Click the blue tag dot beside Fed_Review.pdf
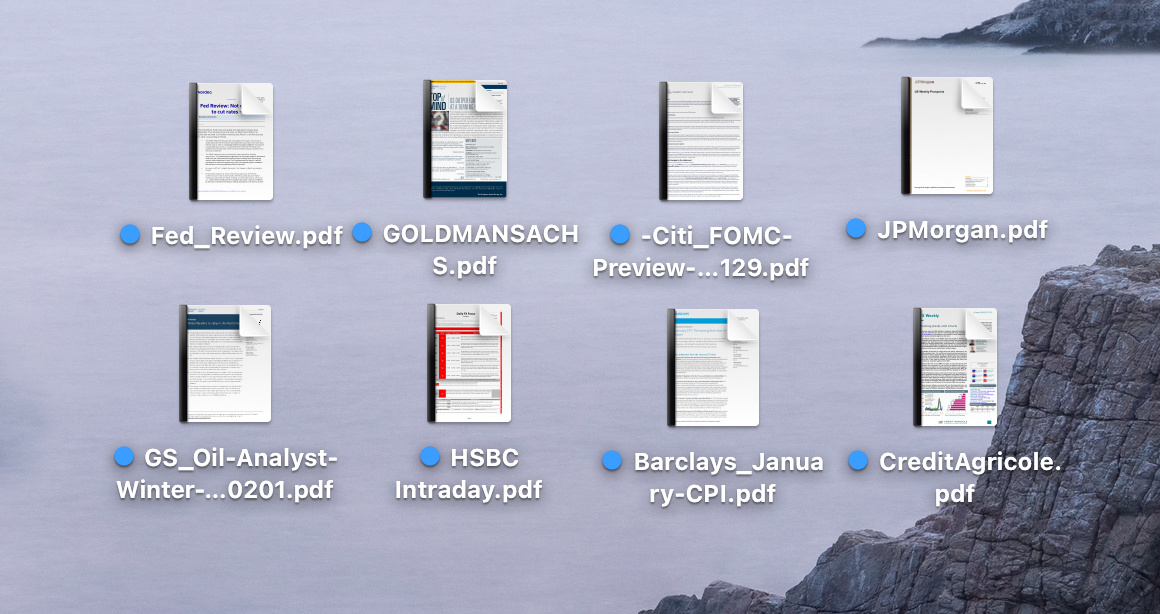The image size is (1160, 614). click(130, 235)
